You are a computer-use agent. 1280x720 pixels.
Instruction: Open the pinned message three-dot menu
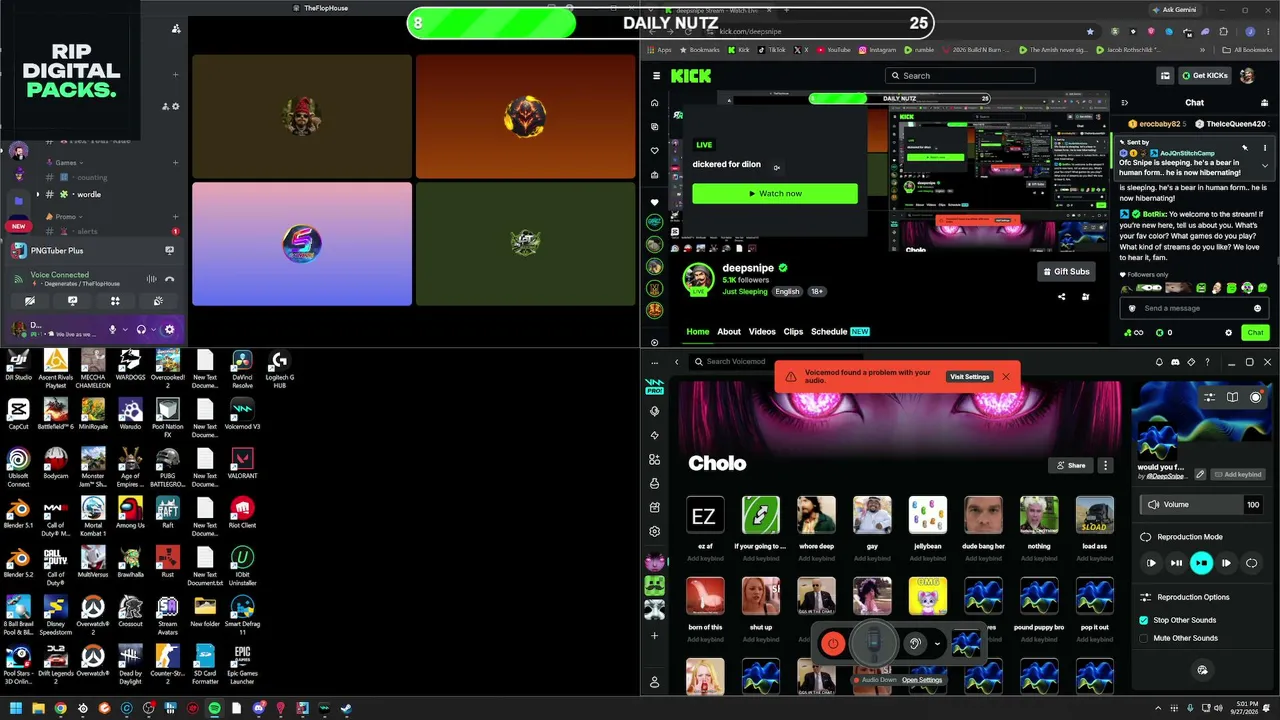[x=1265, y=148]
